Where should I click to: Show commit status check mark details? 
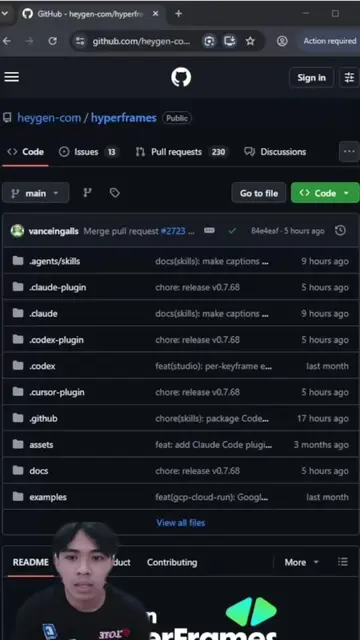pos(232,231)
